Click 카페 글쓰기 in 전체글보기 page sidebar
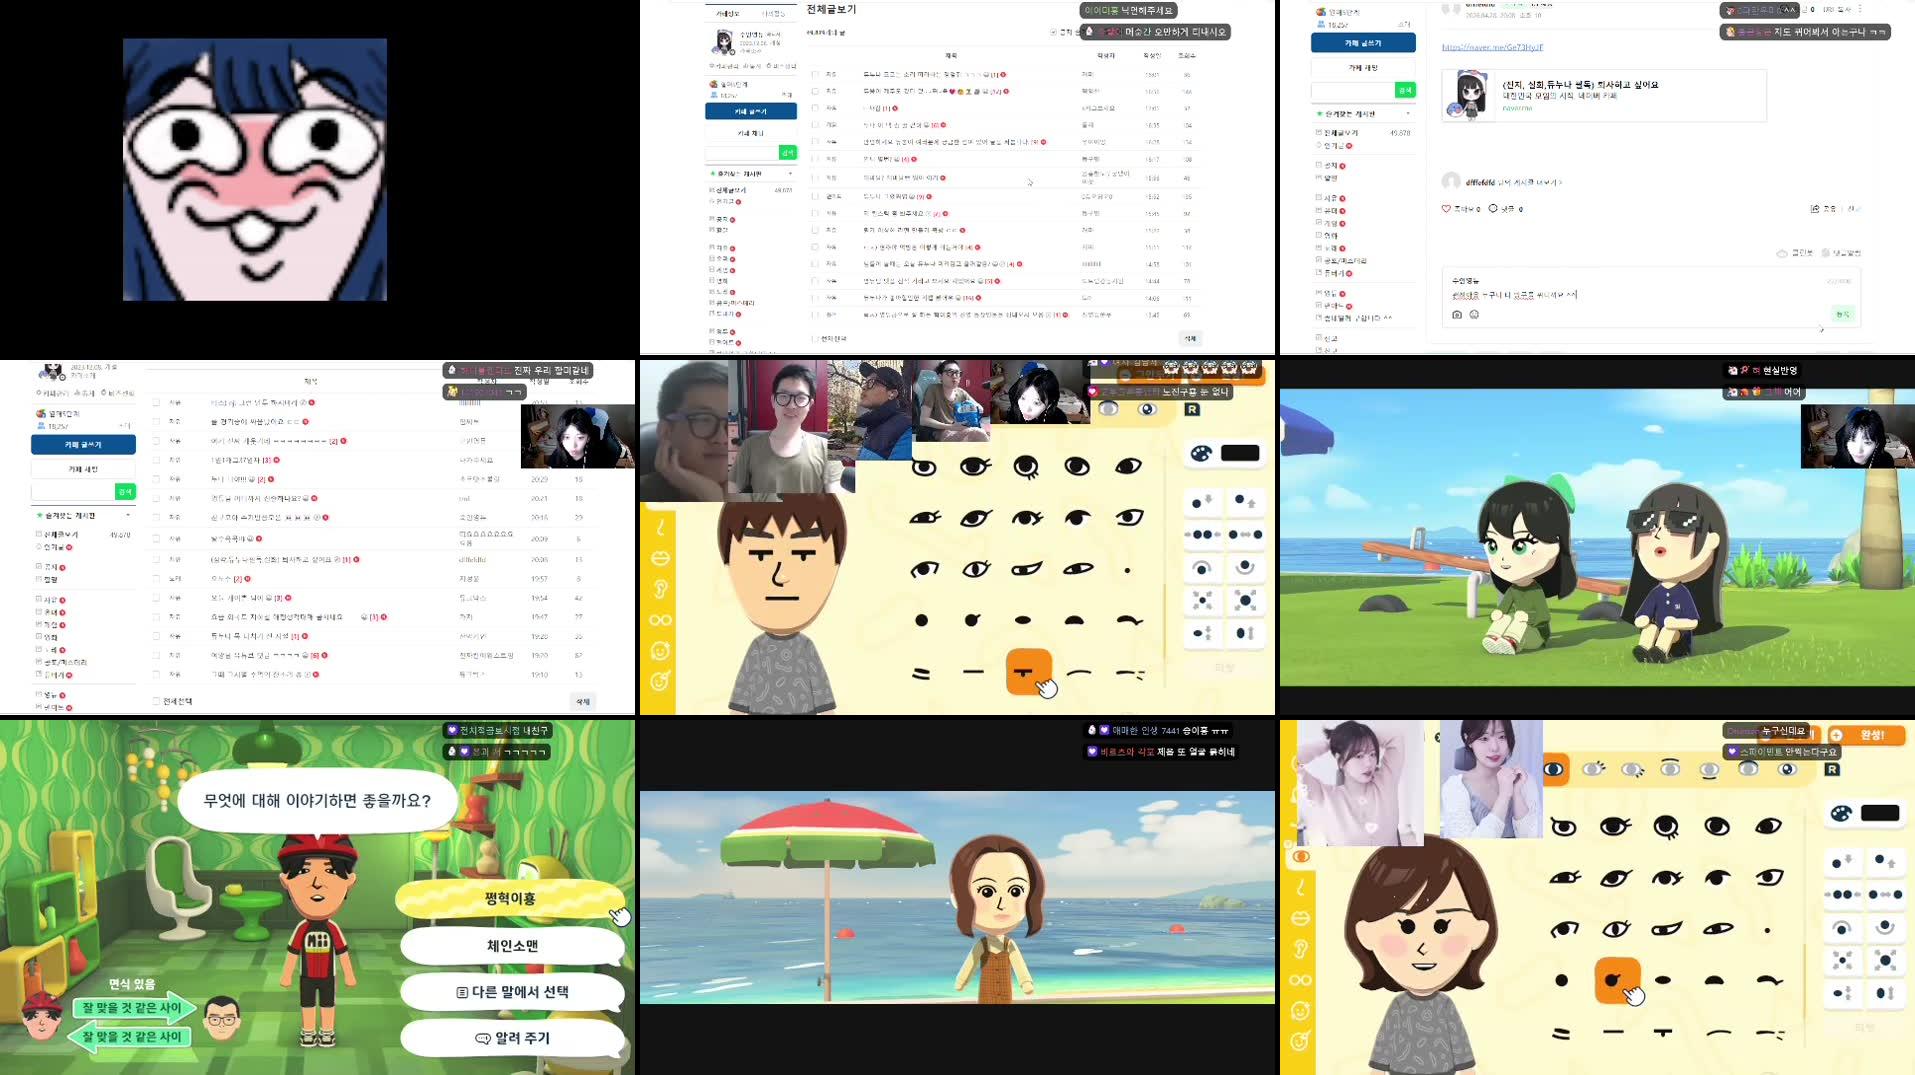Image resolution: width=1915 pixels, height=1075 pixels. pyautogui.click(x=750, y=111)
